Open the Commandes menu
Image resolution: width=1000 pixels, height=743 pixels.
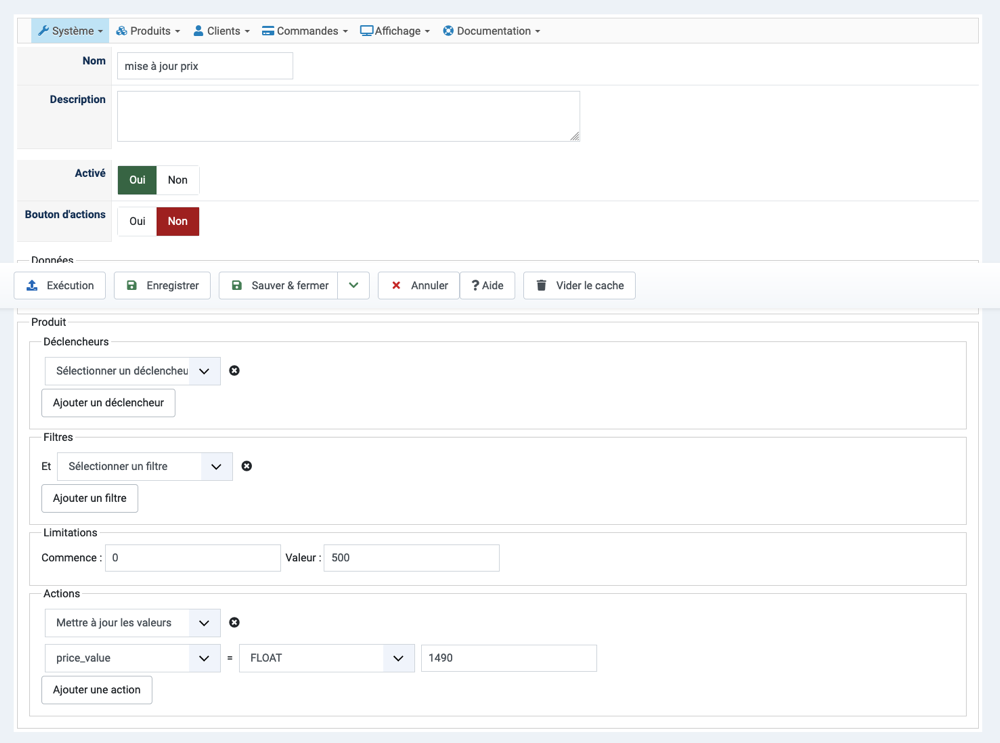pyautogui.click(x=305, y=31)
